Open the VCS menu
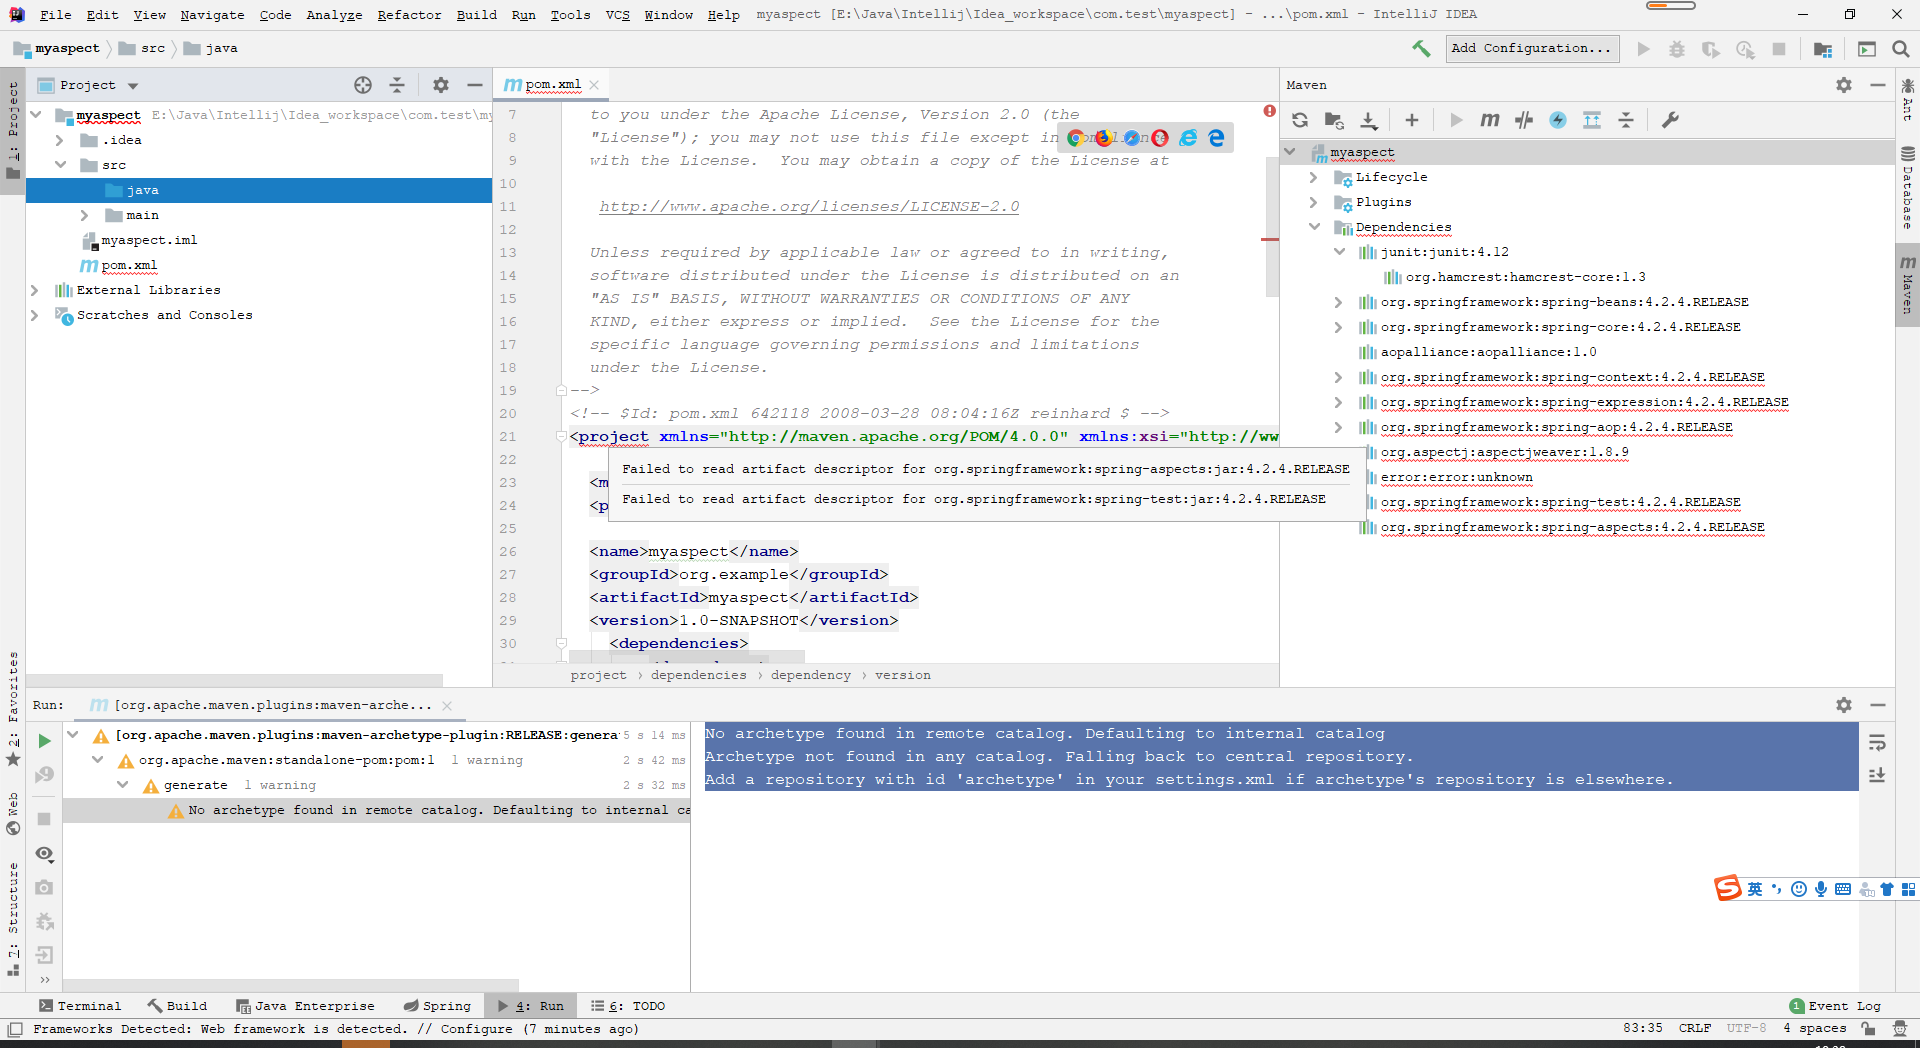Viewport: 1920px width, 1048px height. click(617, 14)
